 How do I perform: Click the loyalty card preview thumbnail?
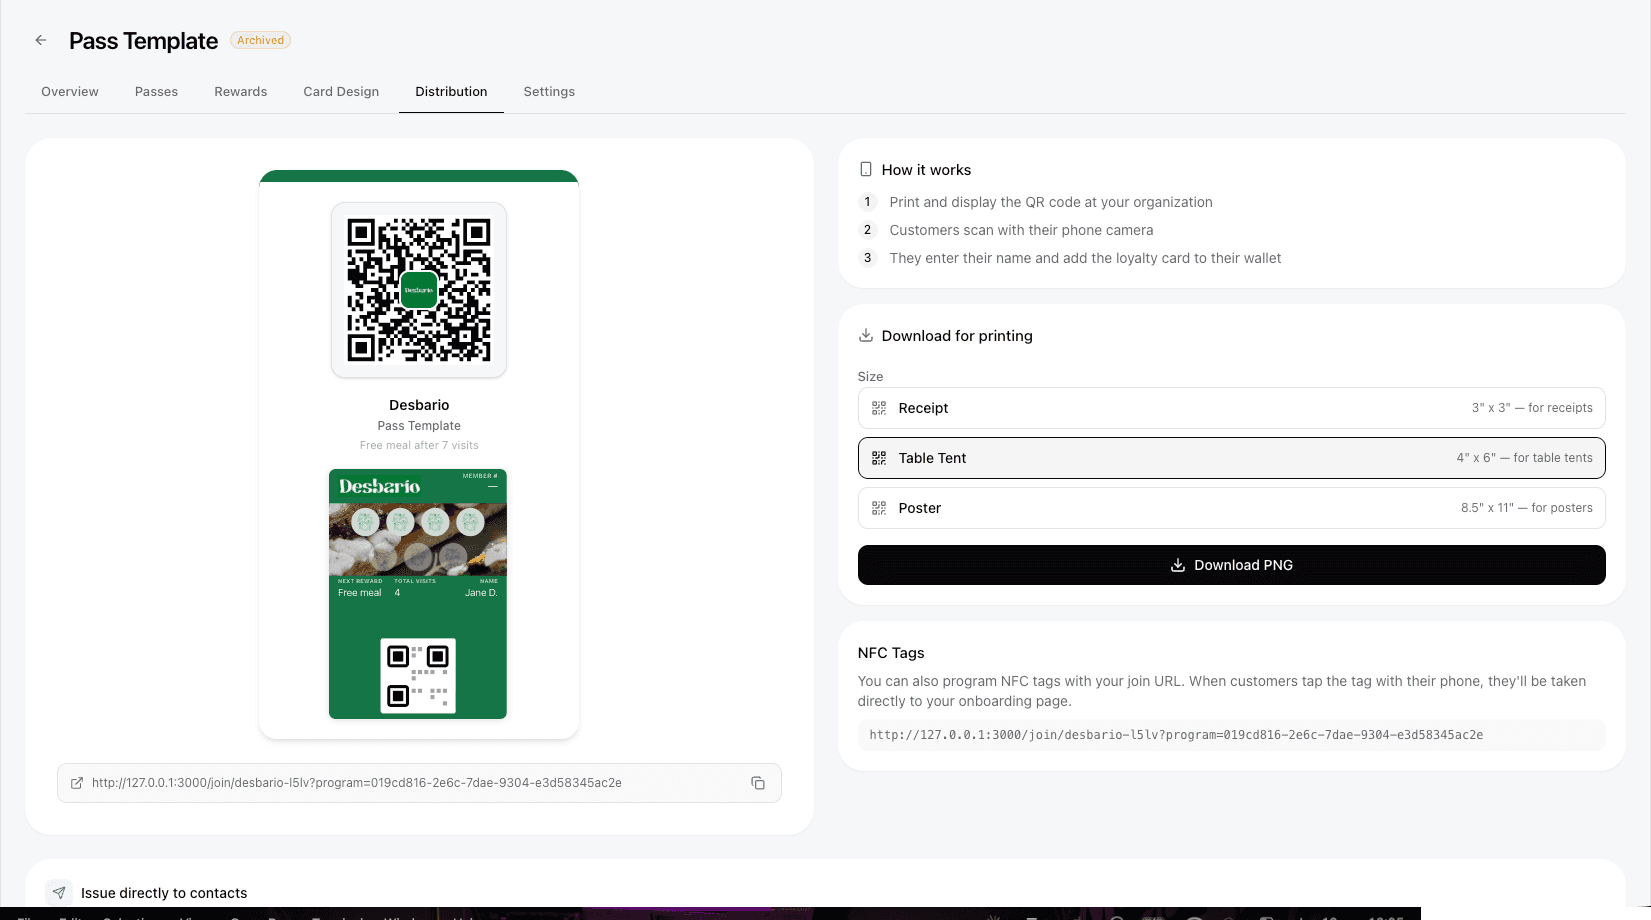418,593
